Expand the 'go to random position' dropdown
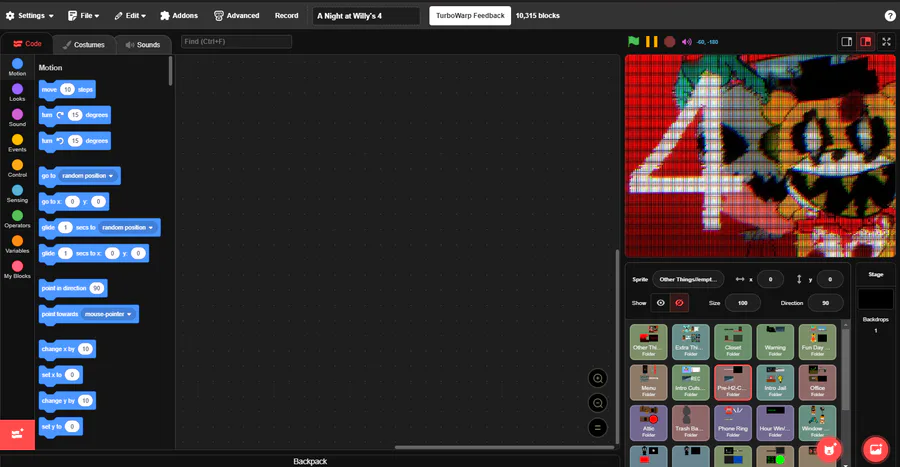Image resolution: width=900 pixels, height=467 pixels. (88, 176)
